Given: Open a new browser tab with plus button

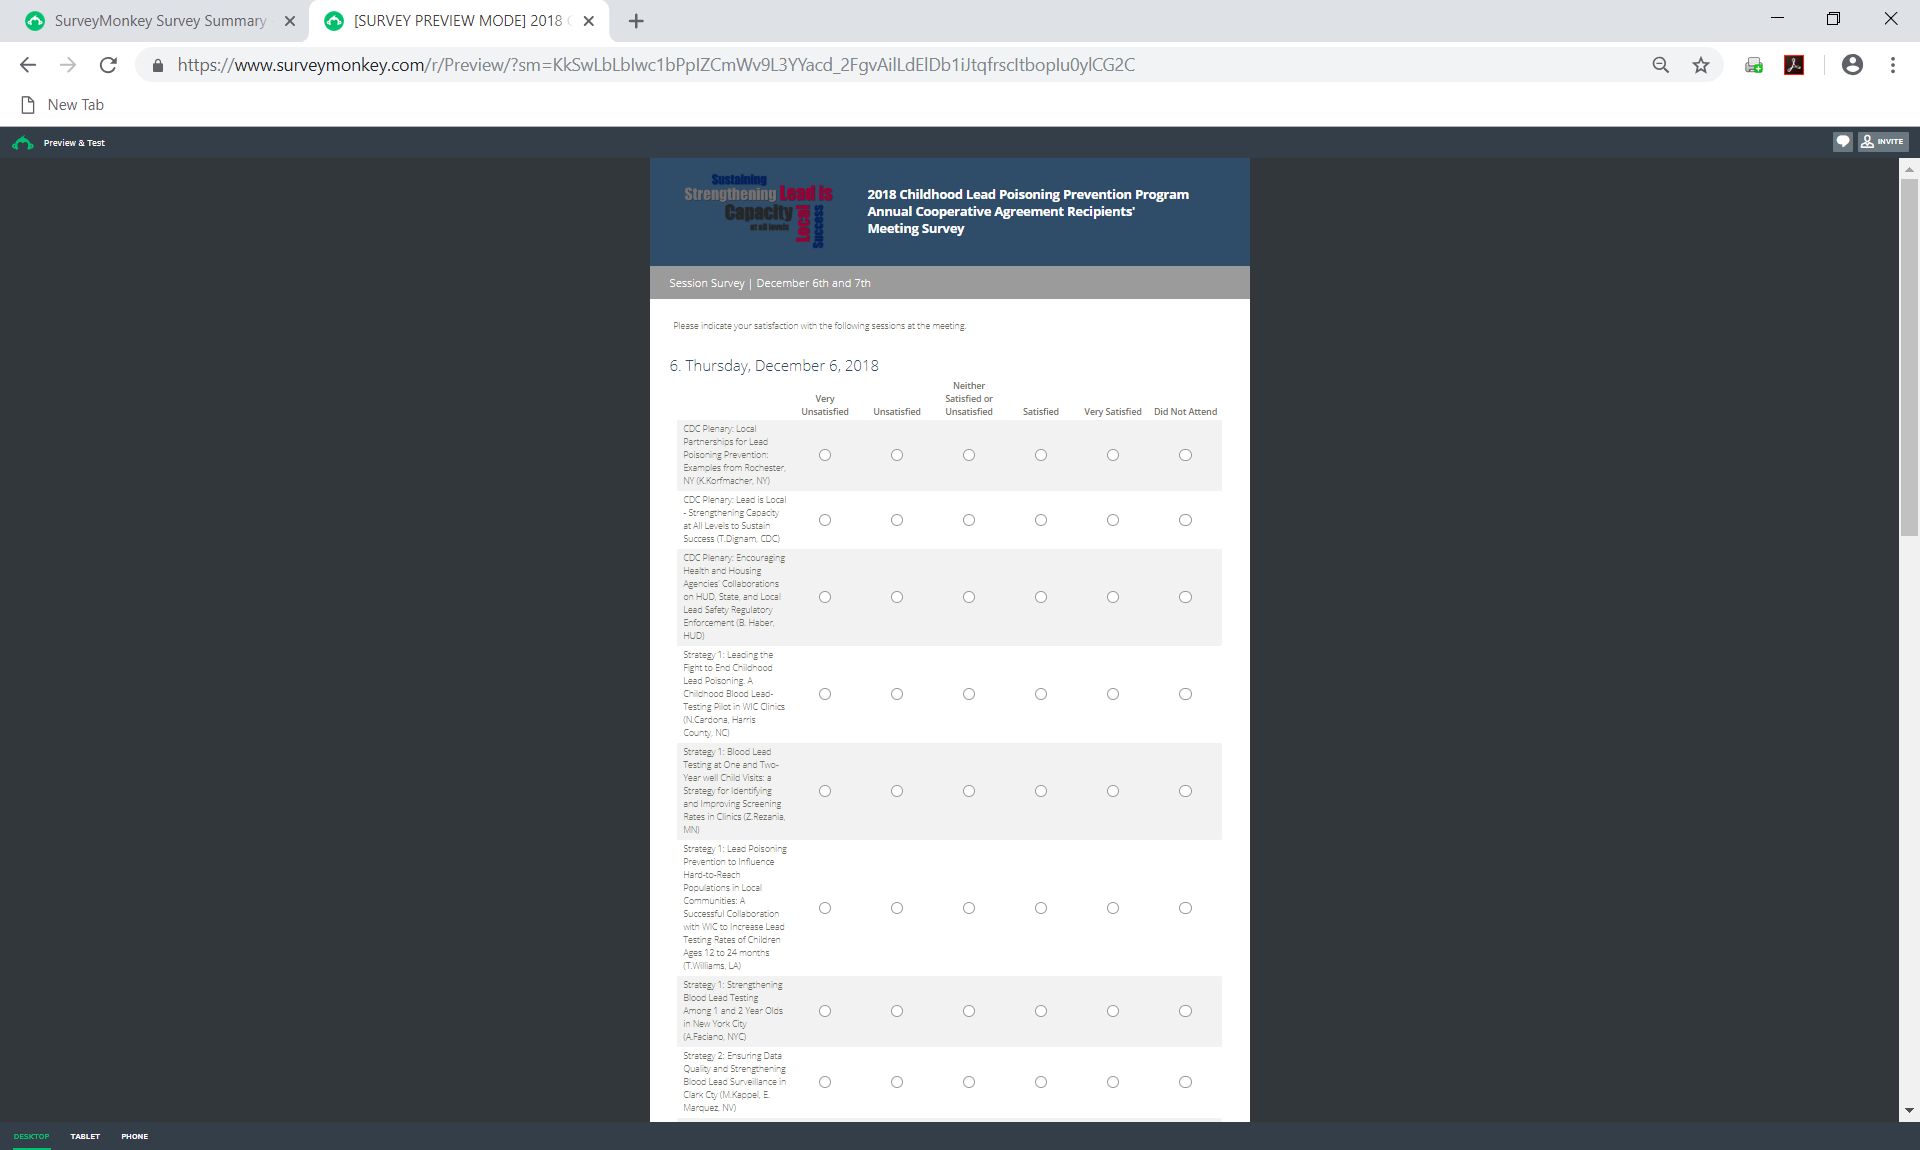Looking at the screenshot, I should click(636, 21).
